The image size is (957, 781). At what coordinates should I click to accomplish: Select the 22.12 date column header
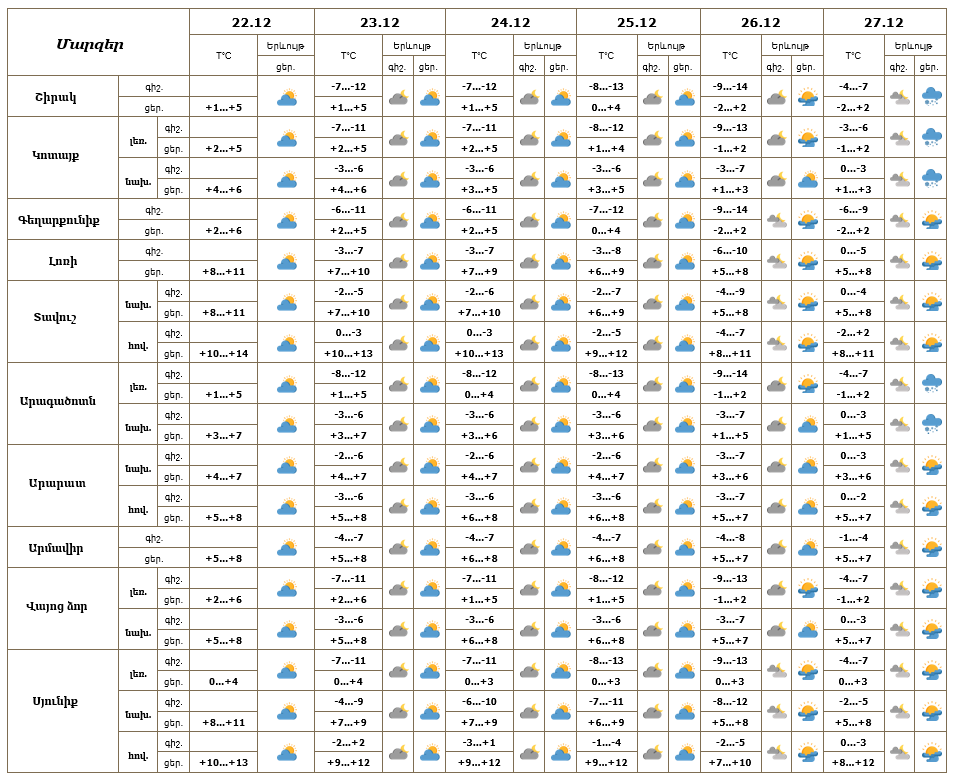pyautogui.click(x=251, y=23)
